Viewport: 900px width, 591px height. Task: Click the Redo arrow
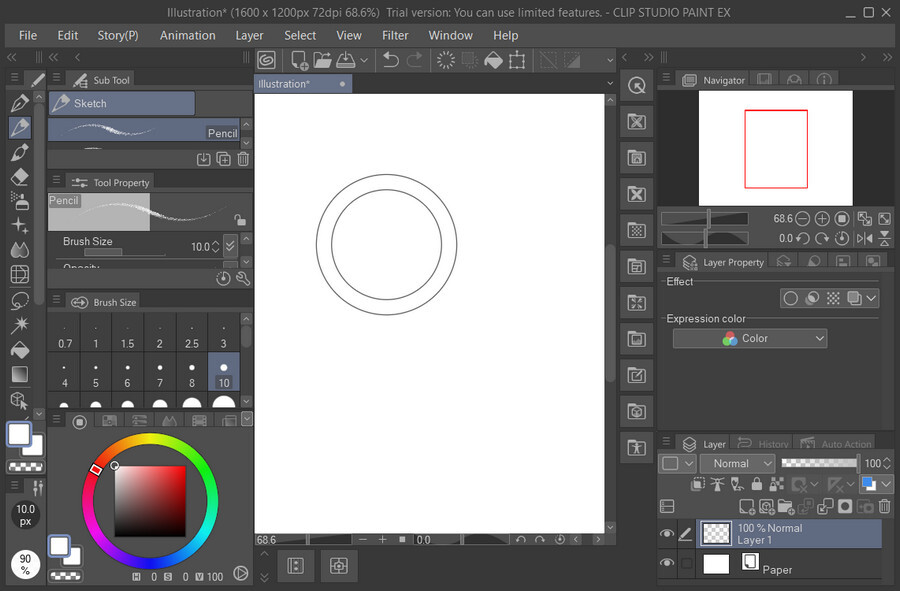[414, 60]
